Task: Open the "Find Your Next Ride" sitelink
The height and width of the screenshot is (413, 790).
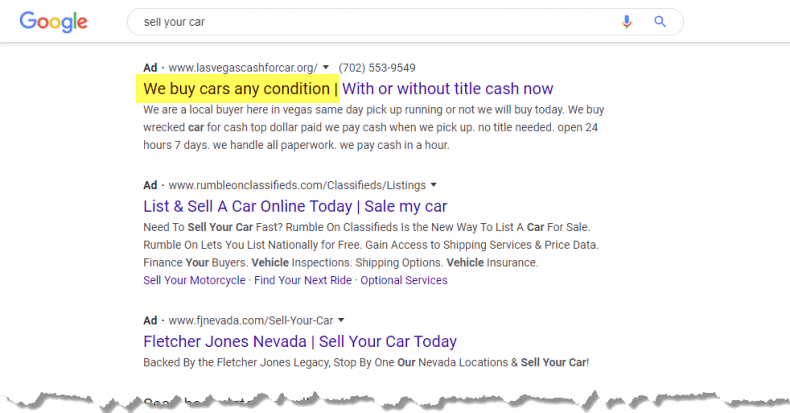Action: (x=303, y=280)
